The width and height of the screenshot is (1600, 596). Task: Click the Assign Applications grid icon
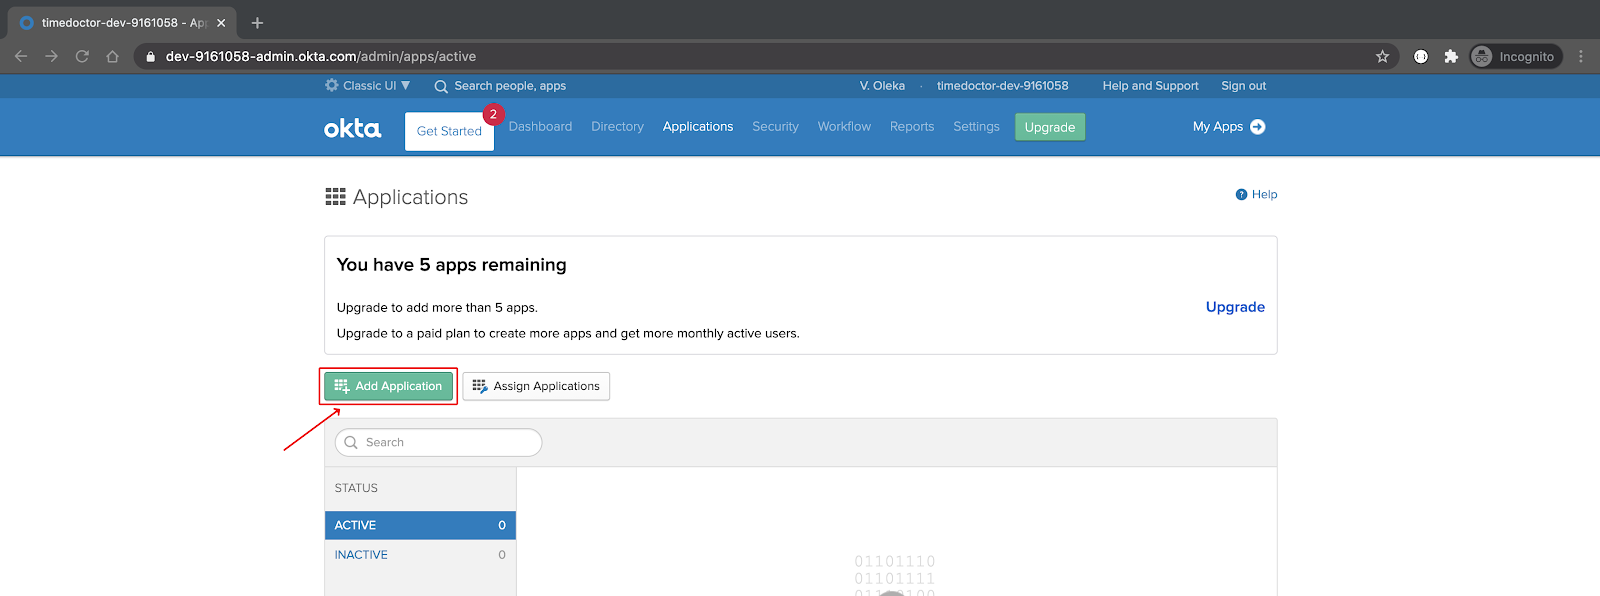pos(480,386)
